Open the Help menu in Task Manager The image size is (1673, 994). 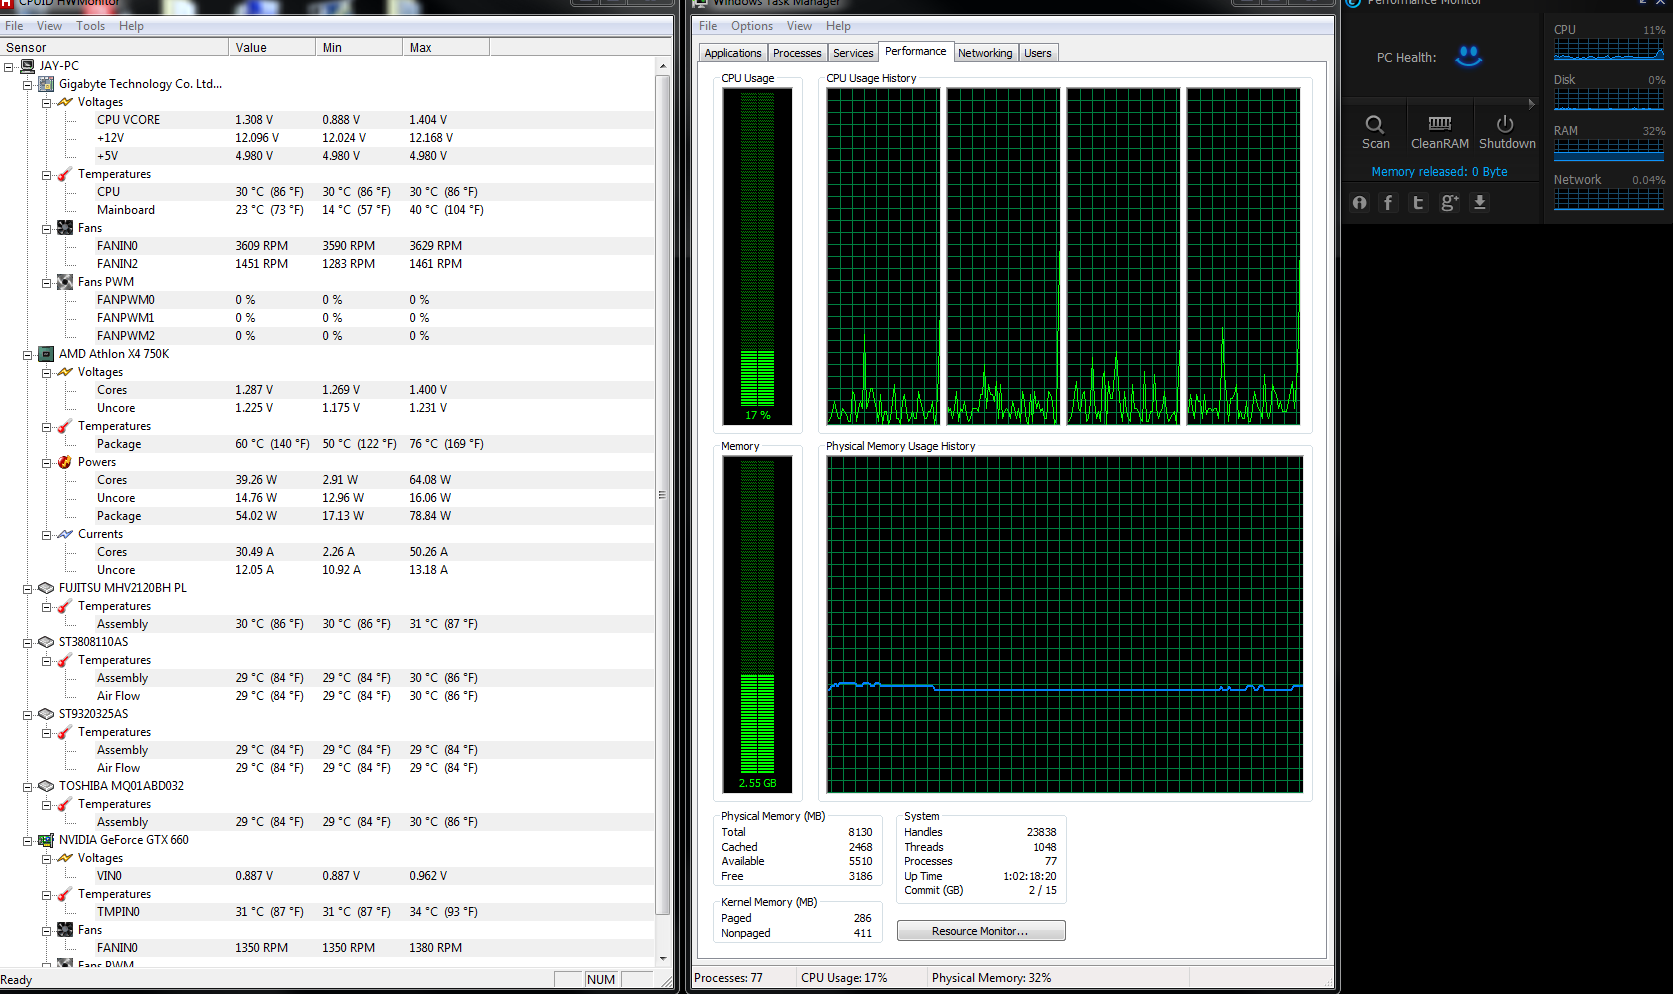click(x=838, y=26)
